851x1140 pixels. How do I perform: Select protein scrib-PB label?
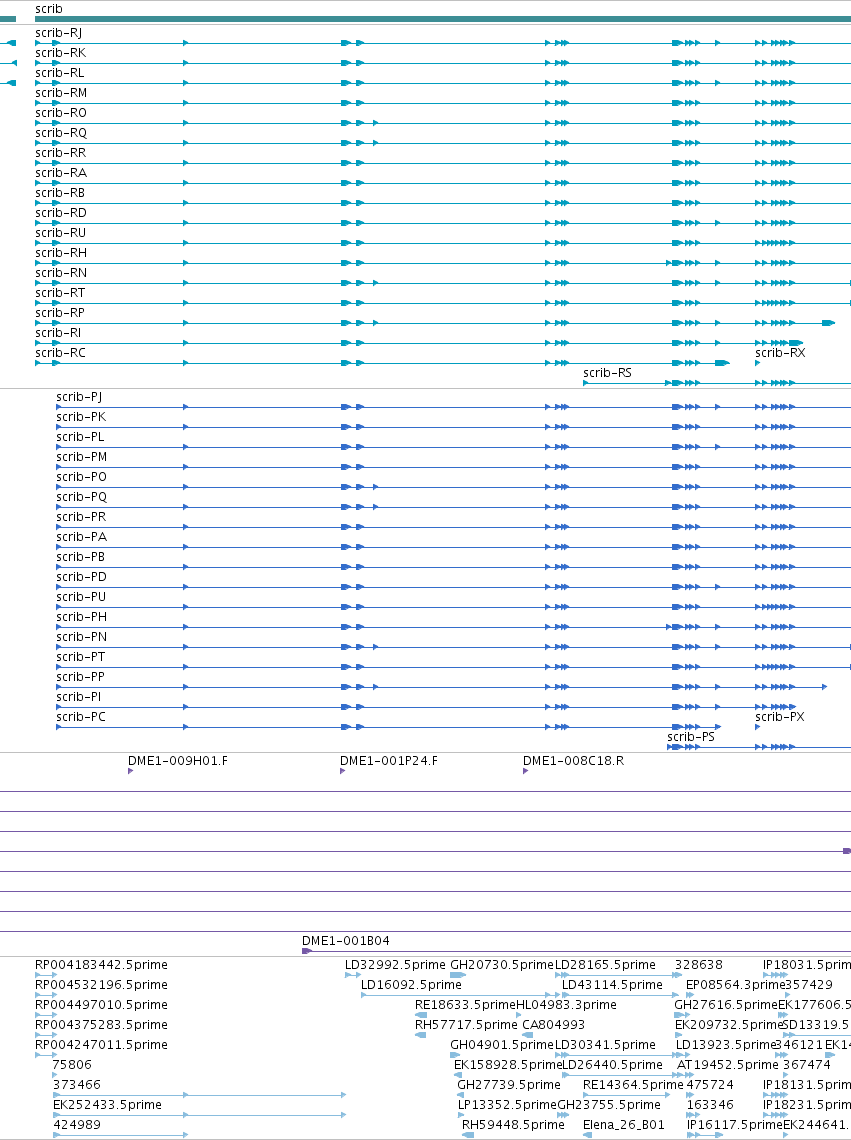click(x=81, y=556)
